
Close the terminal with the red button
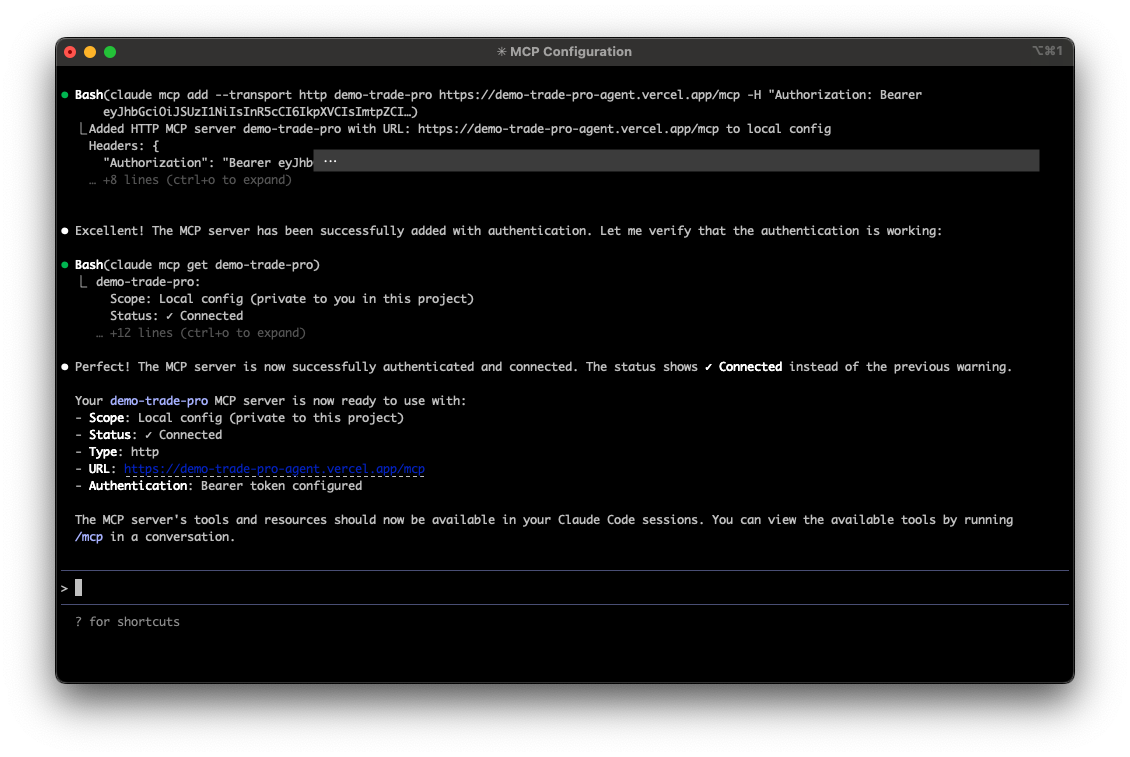(x=70, y=52)
